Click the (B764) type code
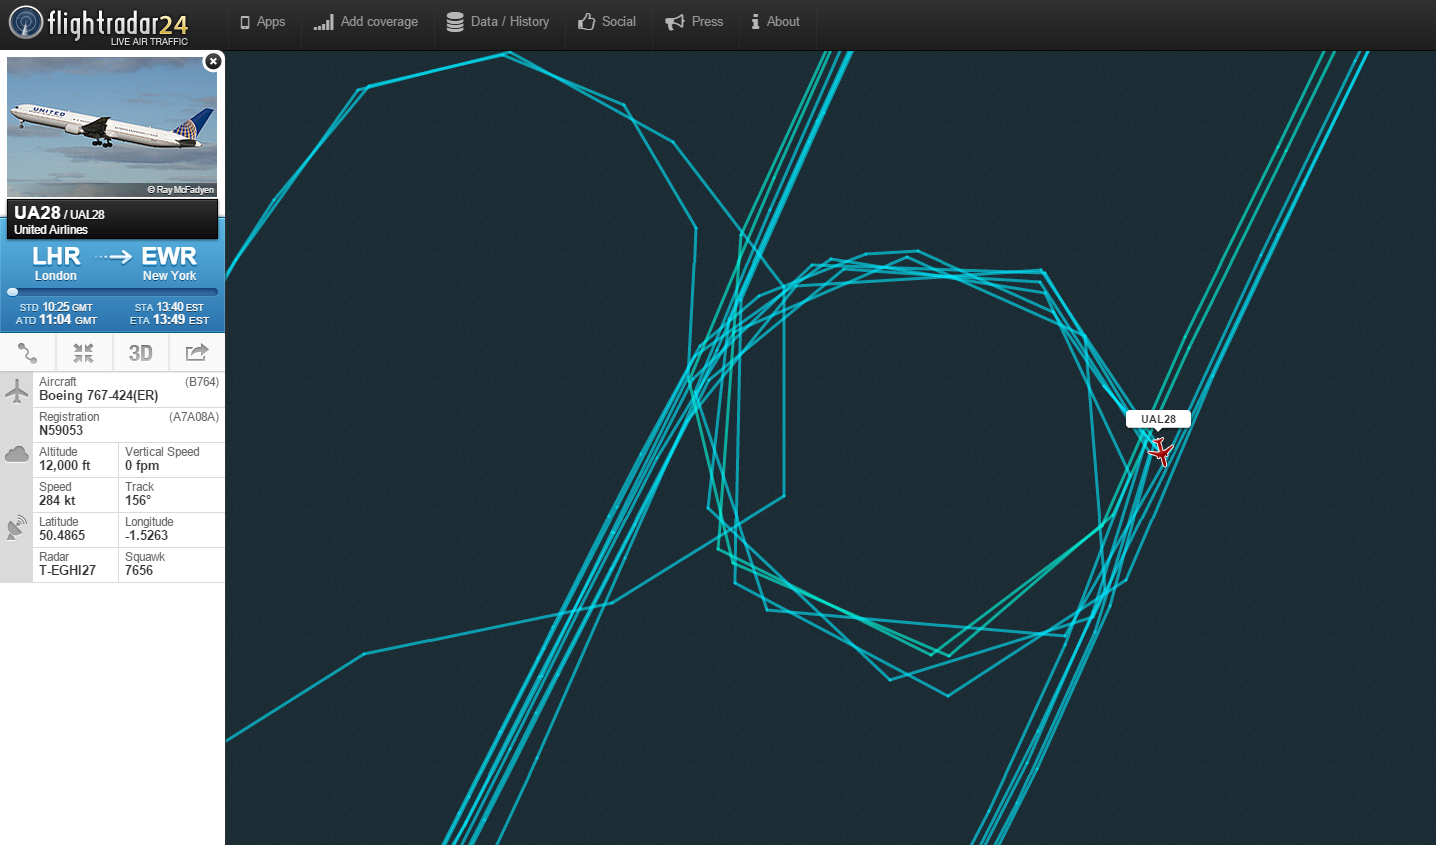This screenshot has width=1436, height=845. point(202,382)
